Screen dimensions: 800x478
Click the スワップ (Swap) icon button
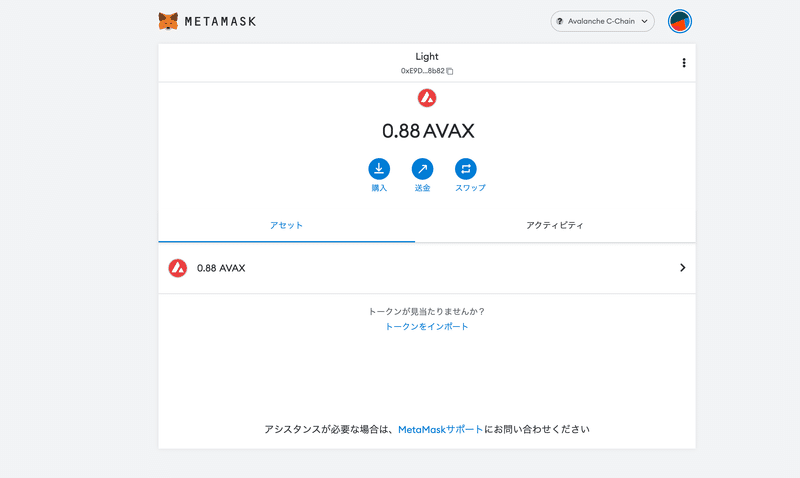466,169
